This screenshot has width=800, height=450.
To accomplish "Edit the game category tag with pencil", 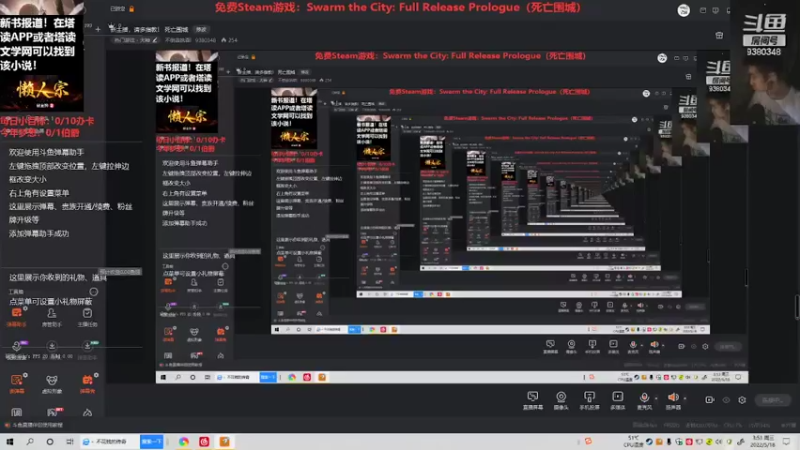I will coord(136,40).
